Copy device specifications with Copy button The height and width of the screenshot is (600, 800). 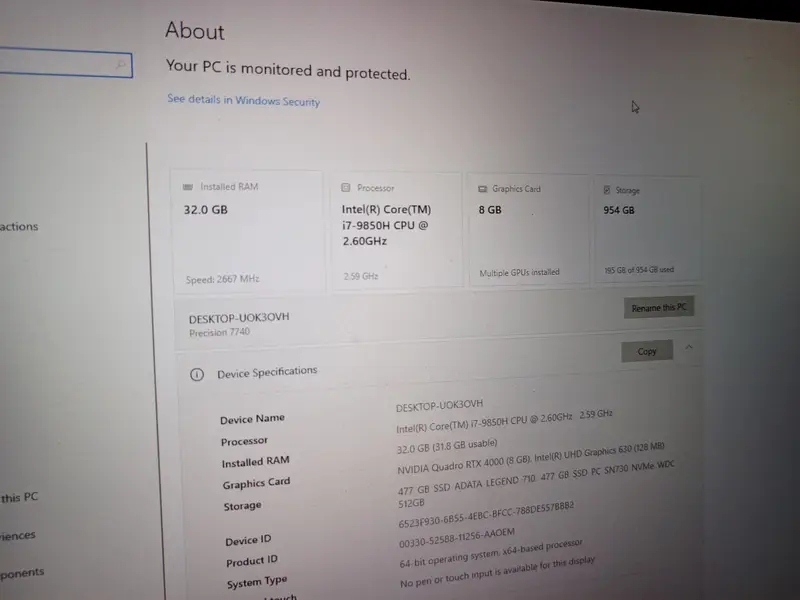647,351
